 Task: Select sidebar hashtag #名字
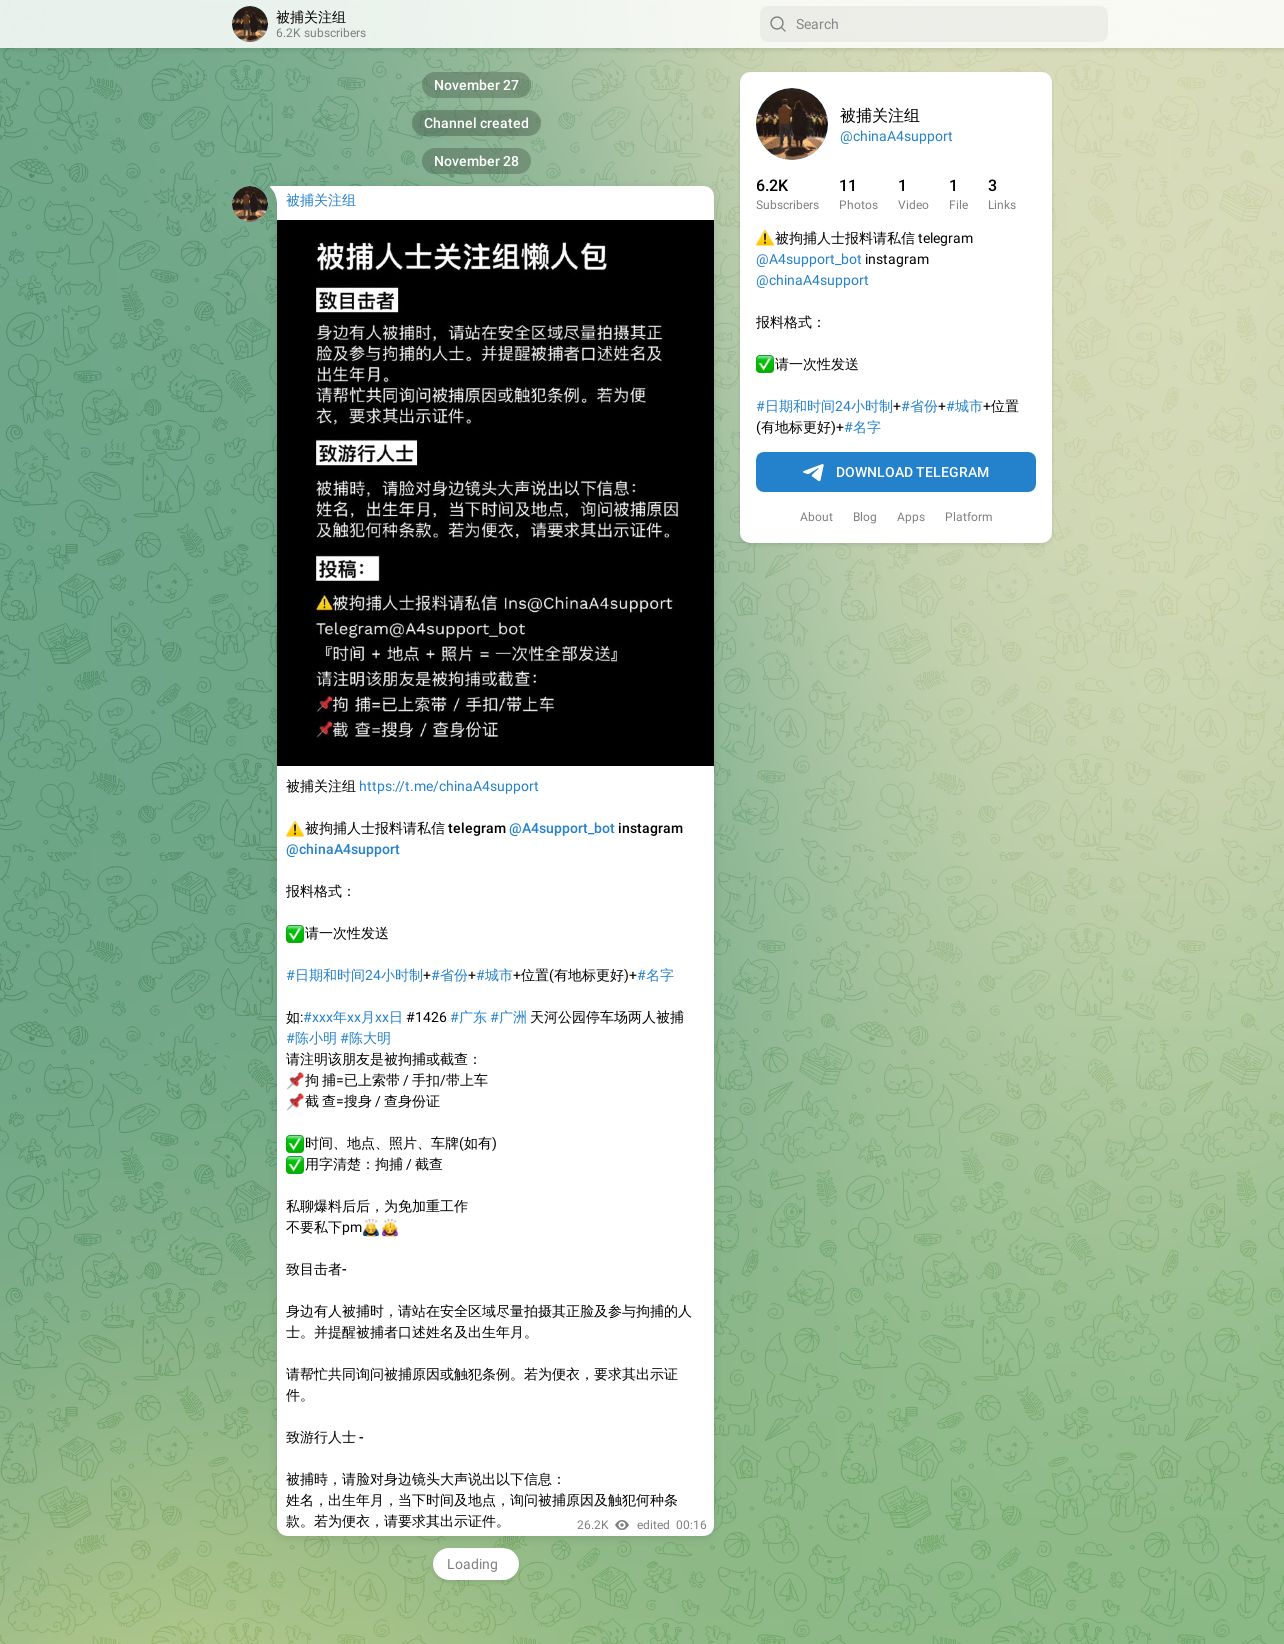[862, 427]
